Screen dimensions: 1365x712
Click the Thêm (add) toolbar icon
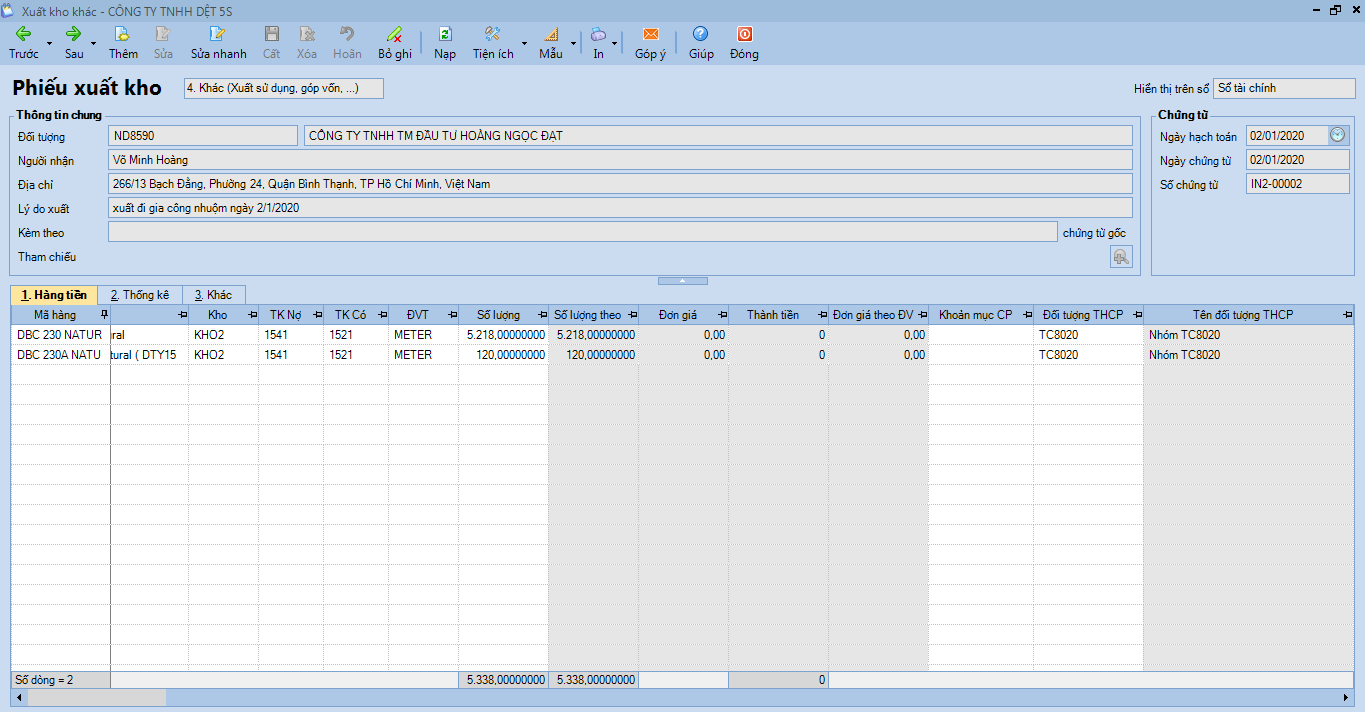123,42
